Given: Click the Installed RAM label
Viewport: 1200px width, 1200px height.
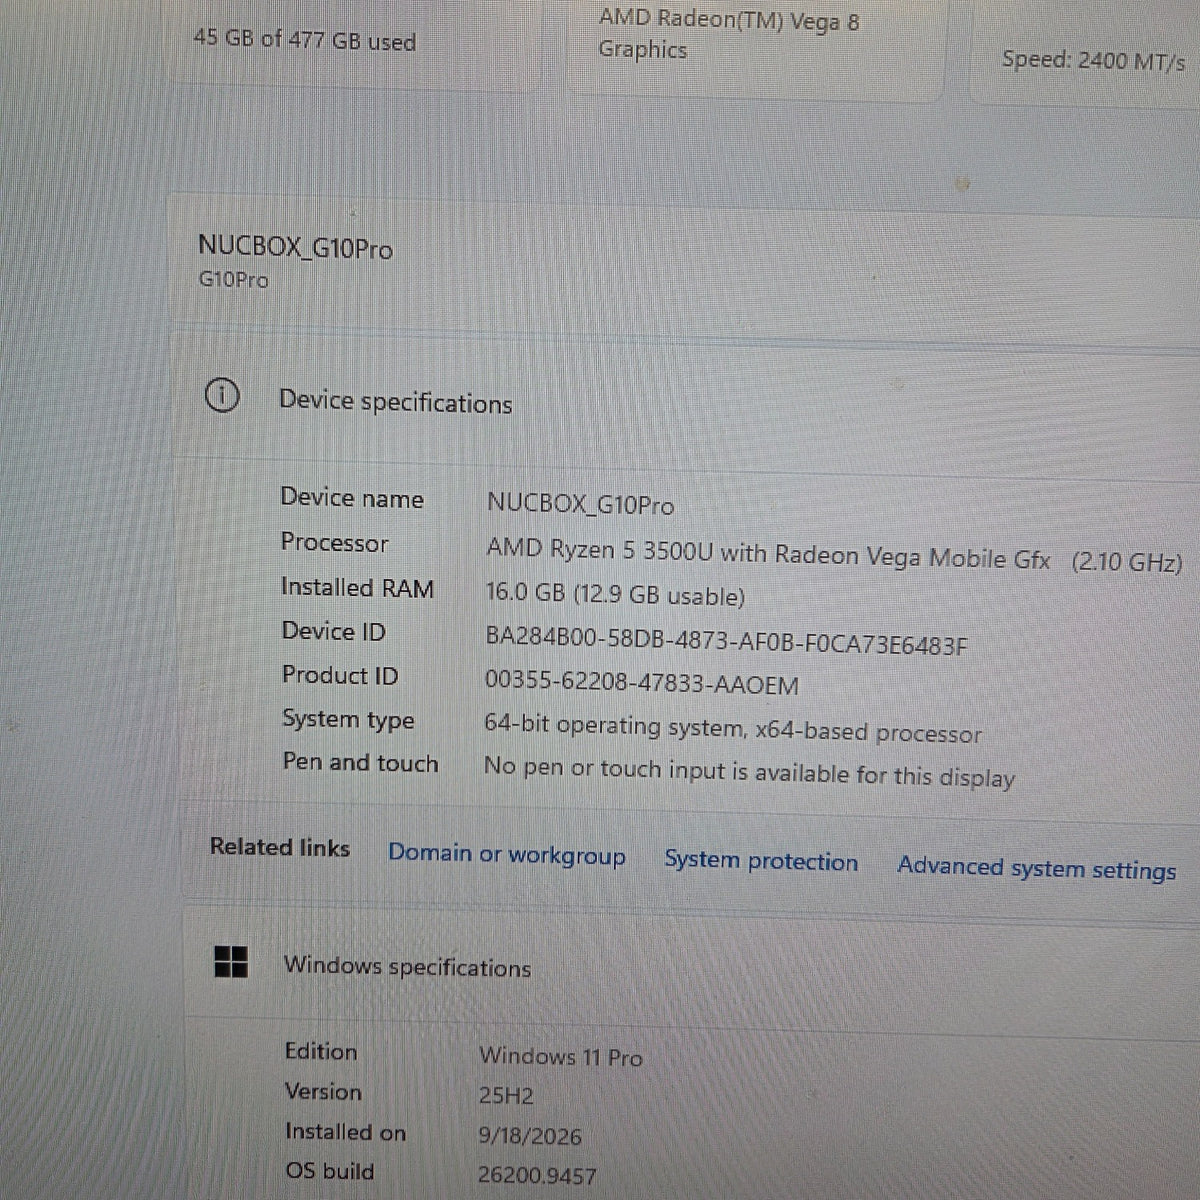Looking at the screenshot, I should click(x=357, y=587).
